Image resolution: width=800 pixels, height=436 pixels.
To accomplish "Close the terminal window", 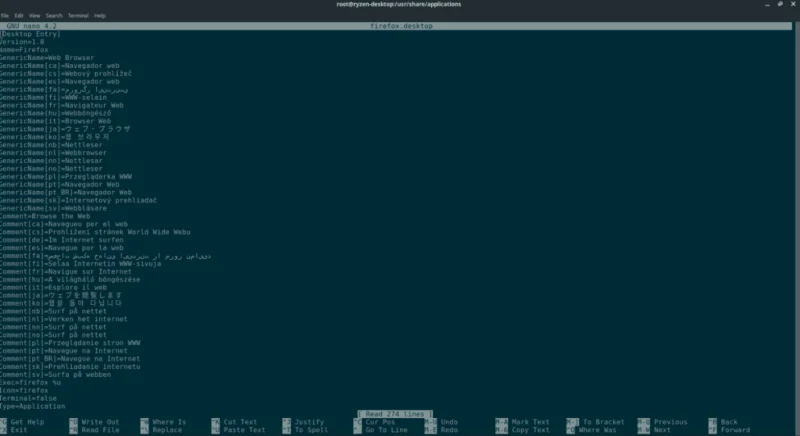I will 793,4.
